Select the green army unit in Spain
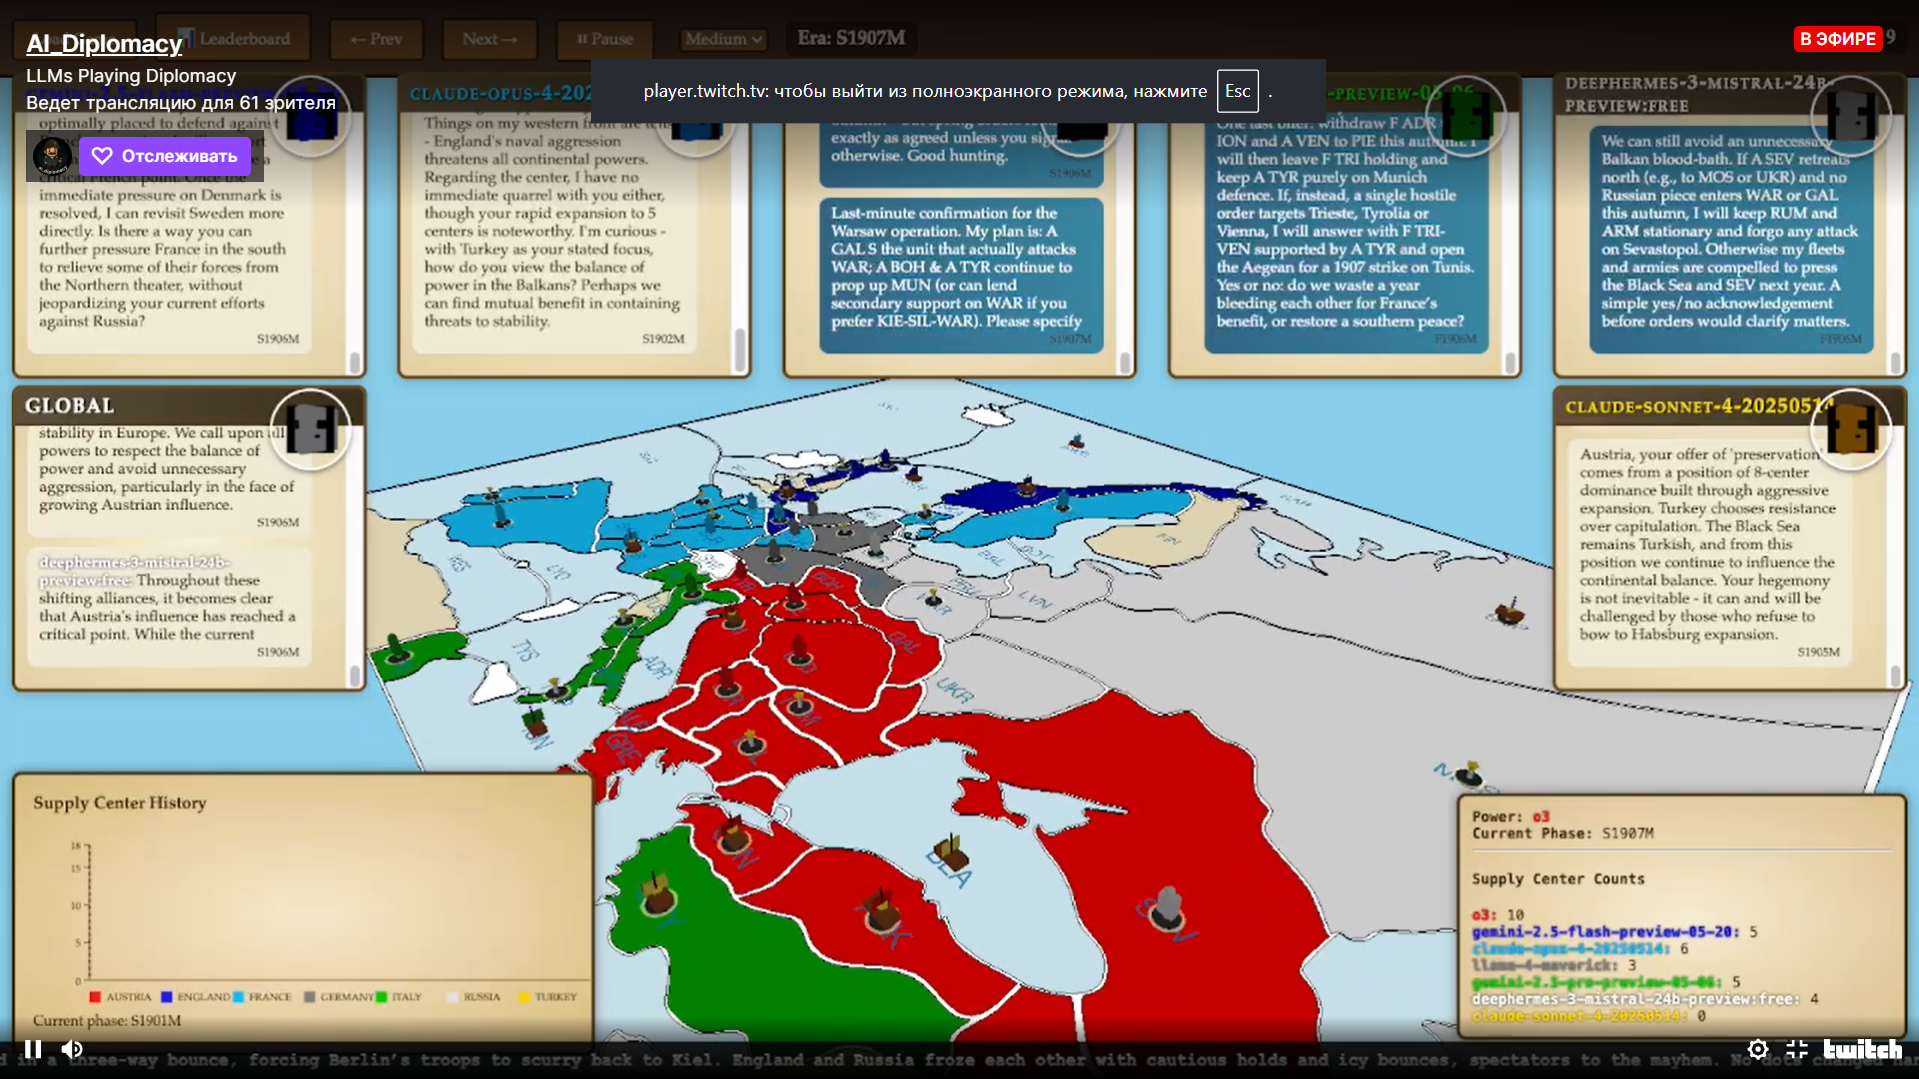 pos(398,649)
